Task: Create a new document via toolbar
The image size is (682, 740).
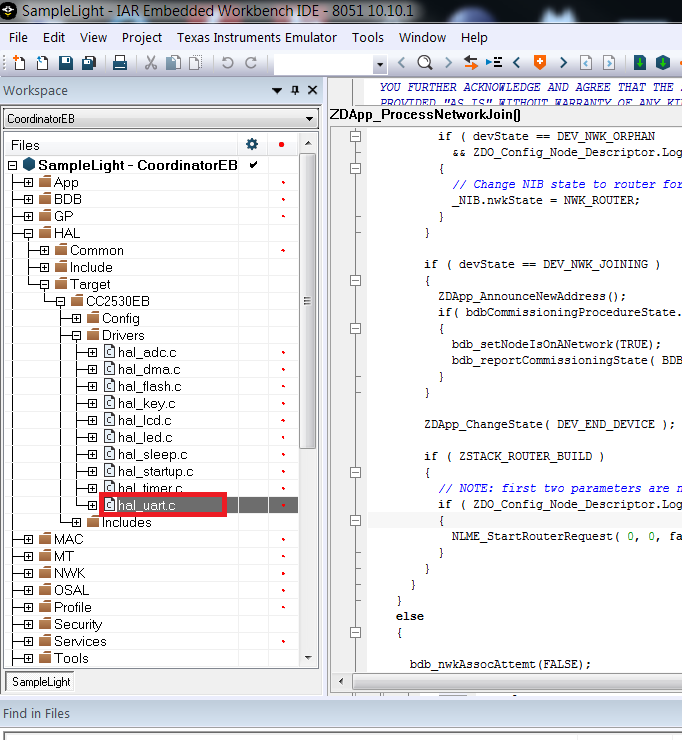Action: [x=19, y=63]
